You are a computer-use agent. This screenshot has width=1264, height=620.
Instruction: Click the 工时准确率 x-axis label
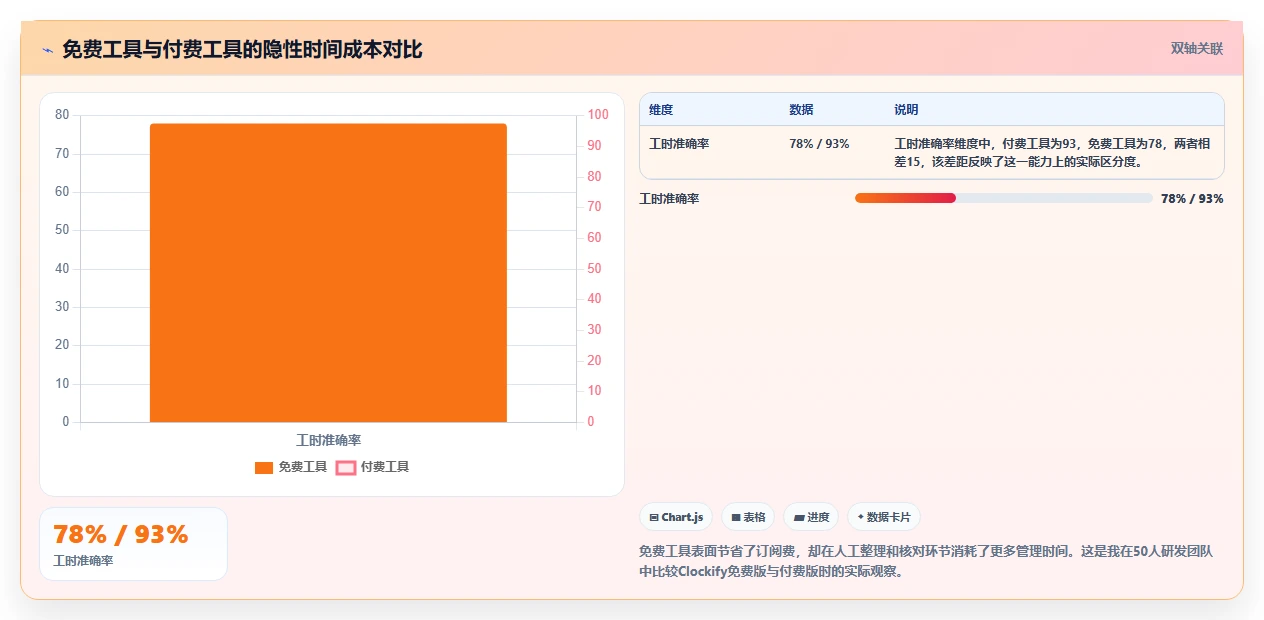[x=328, y=440]
